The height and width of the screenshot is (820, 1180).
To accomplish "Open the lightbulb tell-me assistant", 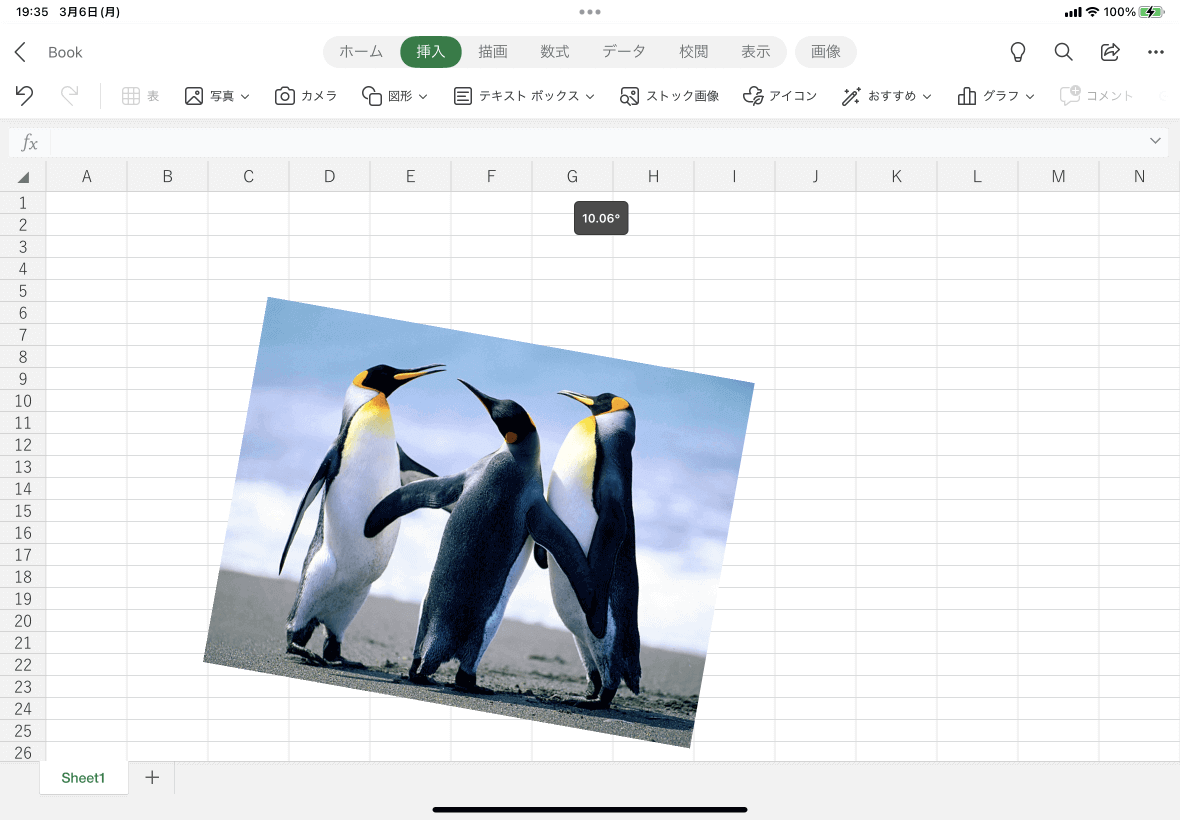I will (1017, 52).
